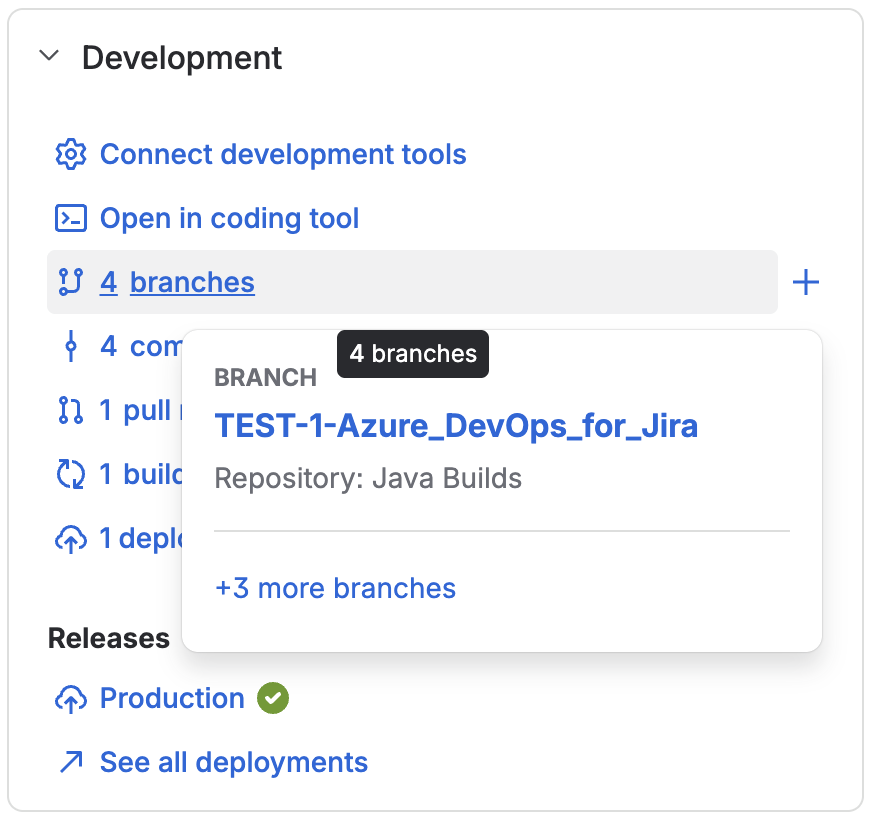Screen dimensions: 870x822
Task: Open the Production release link
Action: click(172, 698)
